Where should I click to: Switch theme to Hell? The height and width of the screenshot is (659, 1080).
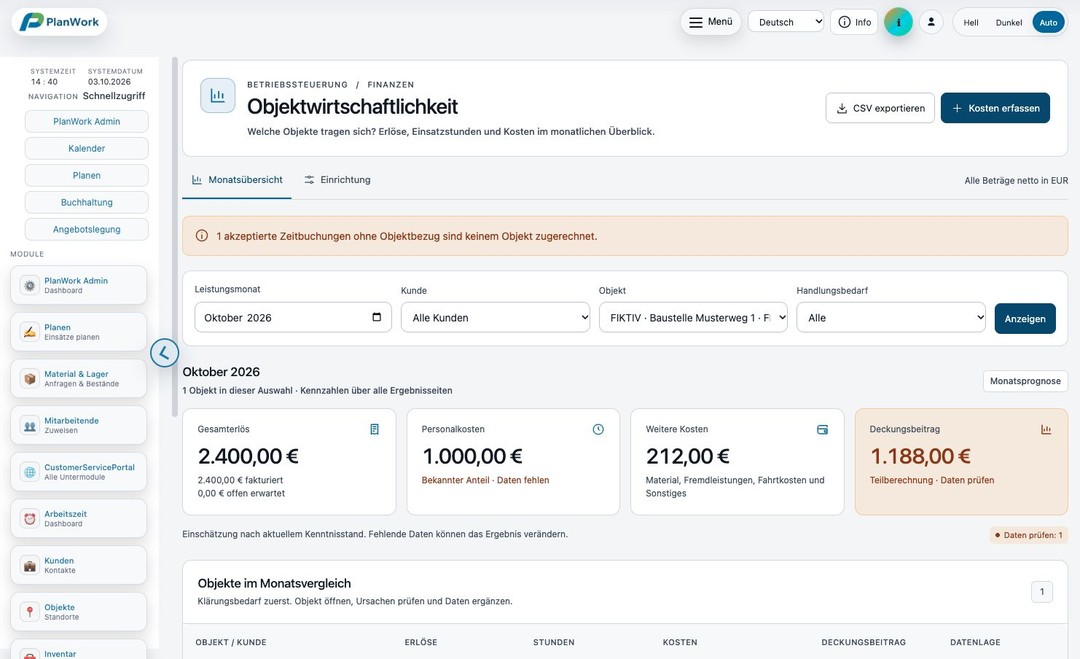point(971,23)
